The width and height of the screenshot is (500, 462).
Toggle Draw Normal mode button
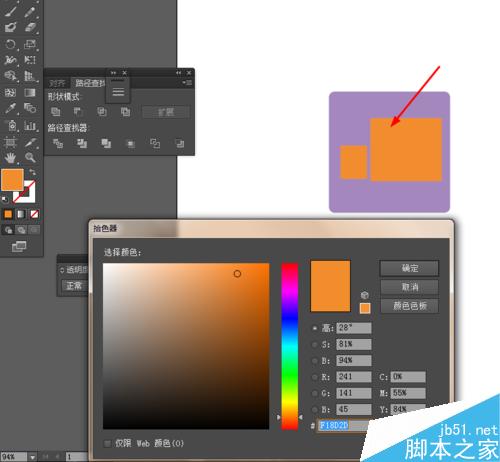(8, 230)
